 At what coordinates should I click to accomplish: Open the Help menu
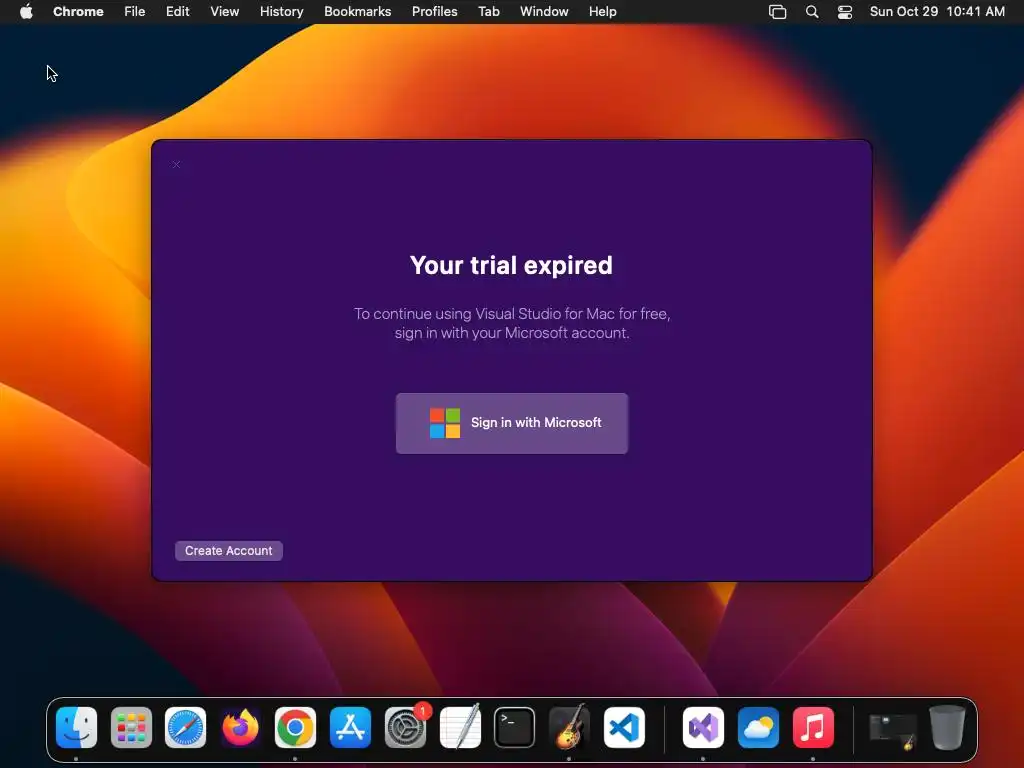(x=602, y=11)
